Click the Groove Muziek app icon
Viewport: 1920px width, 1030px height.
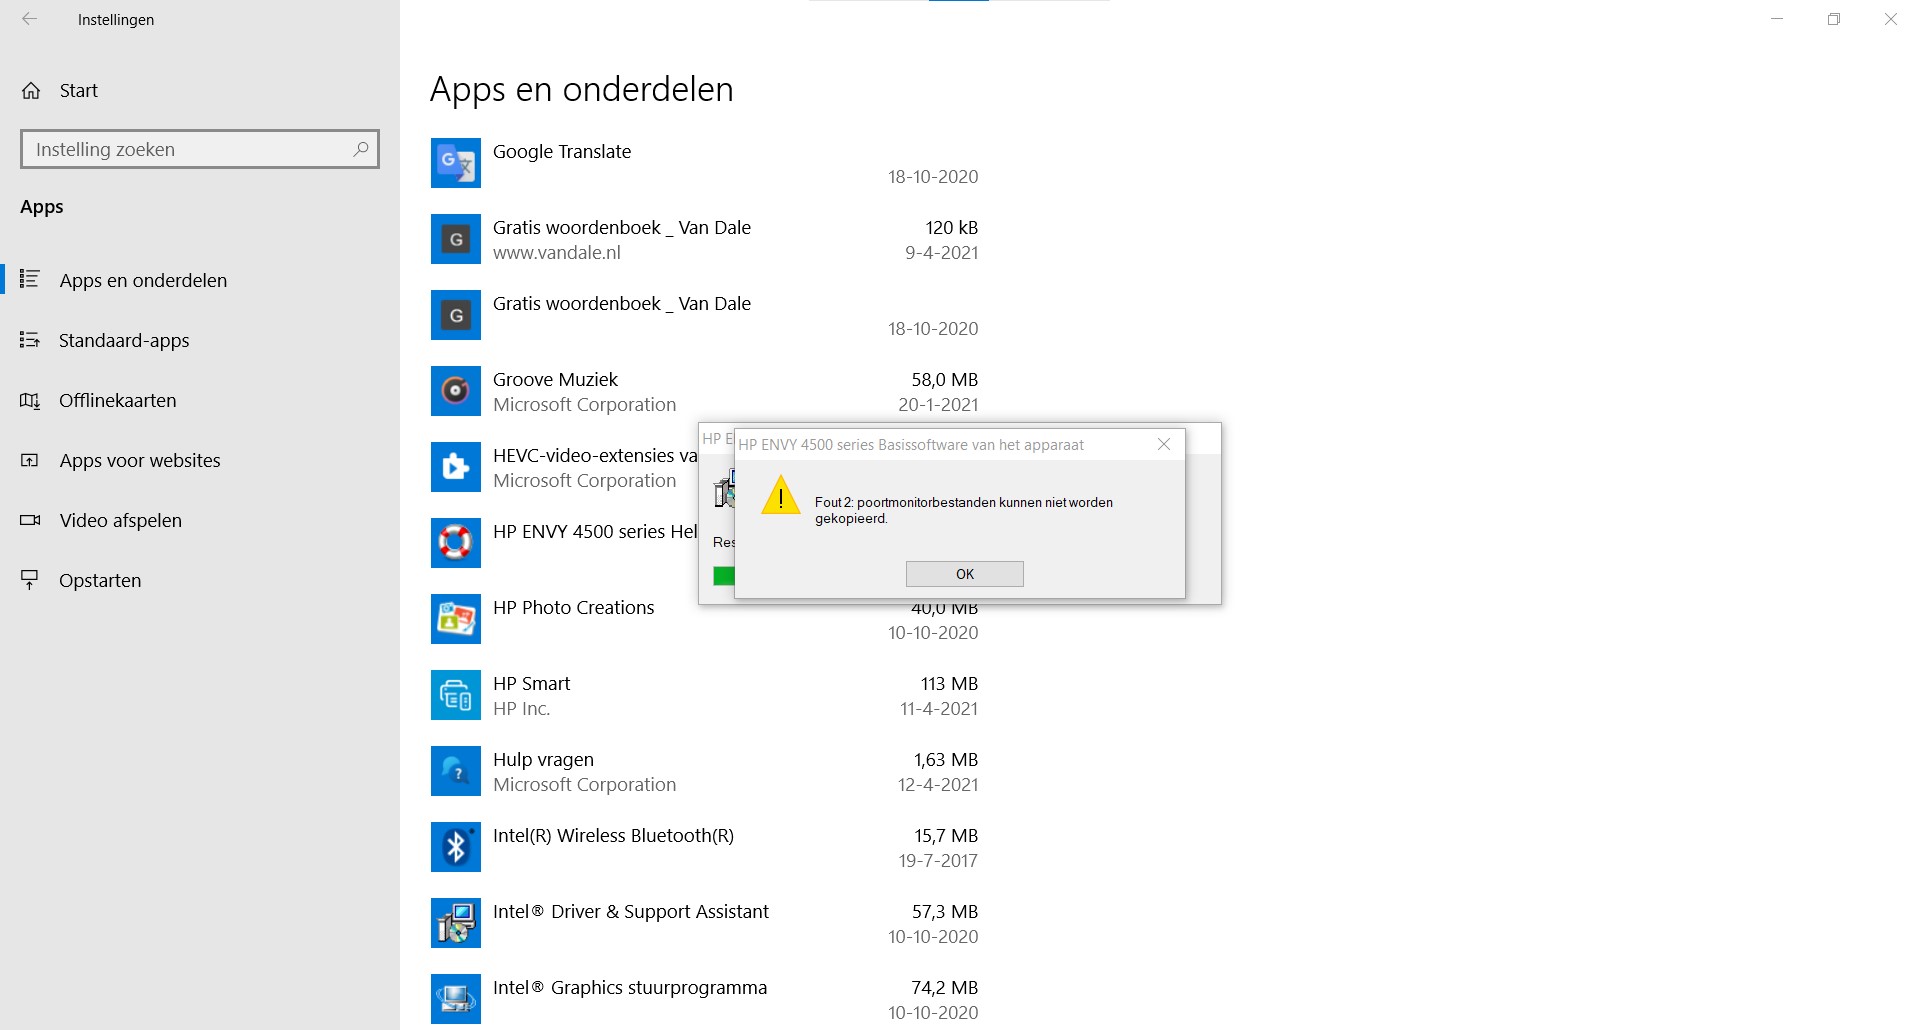pyautogui.click(x=456, y=391)
